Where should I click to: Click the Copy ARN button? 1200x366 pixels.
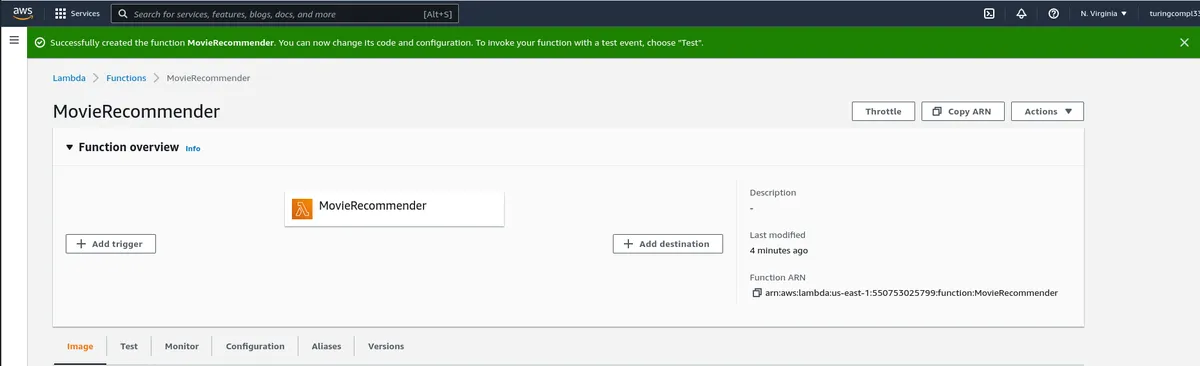point(962,112)
